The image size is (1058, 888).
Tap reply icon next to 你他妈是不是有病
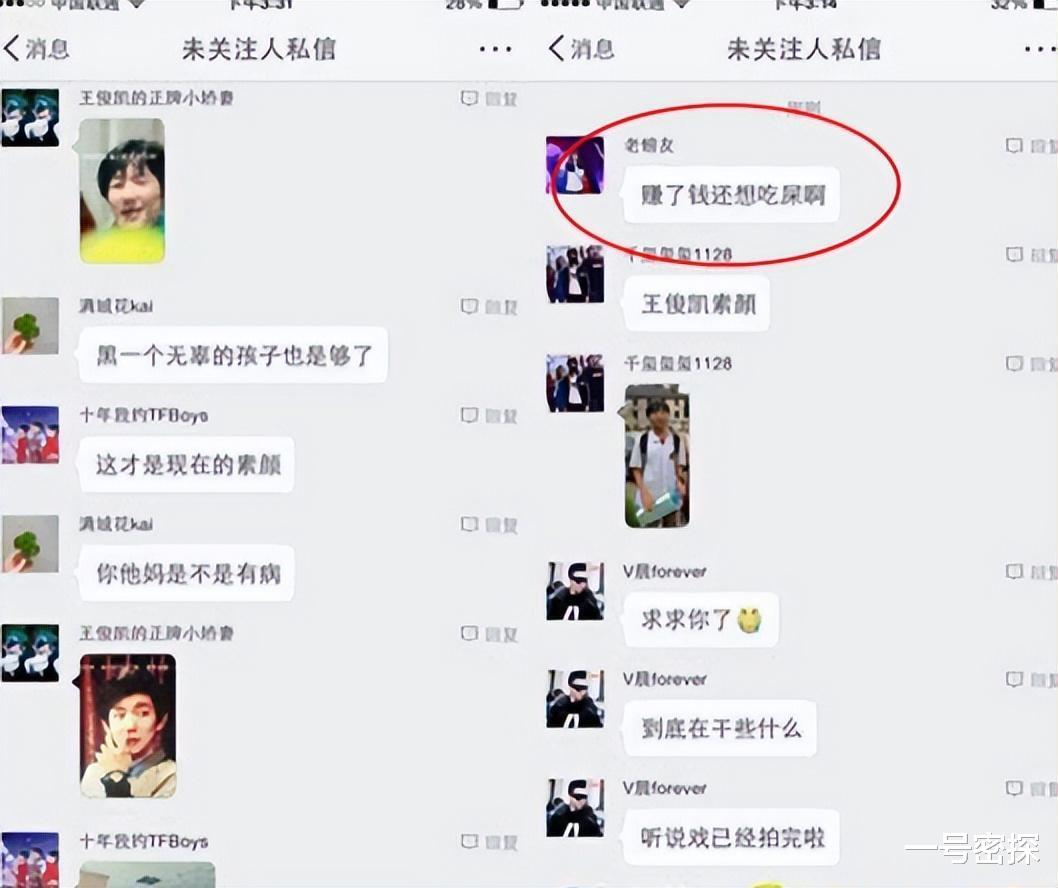coord(489,525)
